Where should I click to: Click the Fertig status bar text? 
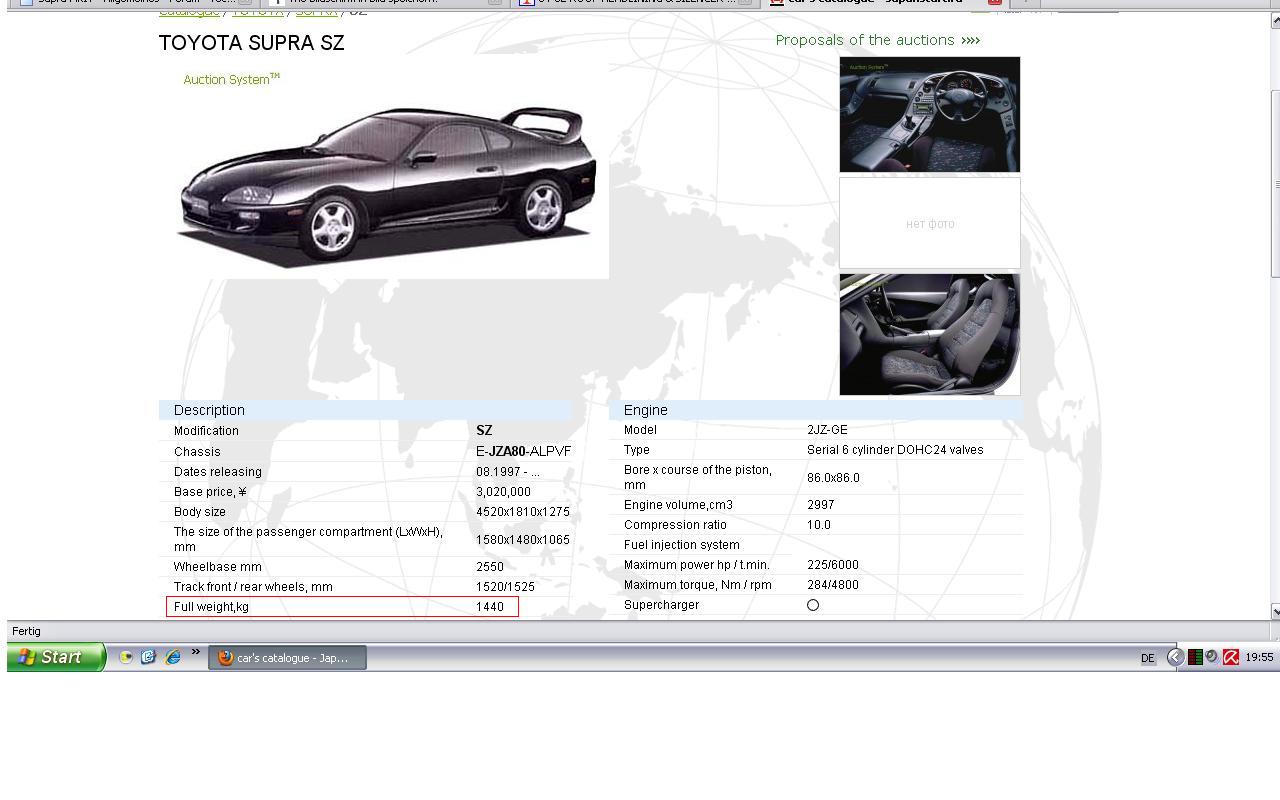tap(26, 631)
